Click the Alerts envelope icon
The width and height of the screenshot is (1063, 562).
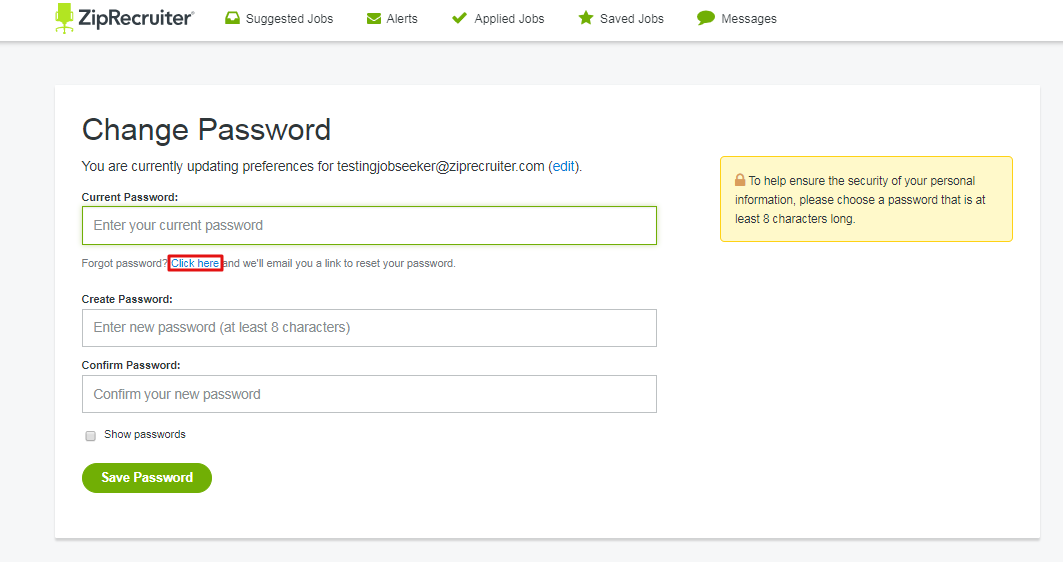pyautogui.click(x=374, y=18)
